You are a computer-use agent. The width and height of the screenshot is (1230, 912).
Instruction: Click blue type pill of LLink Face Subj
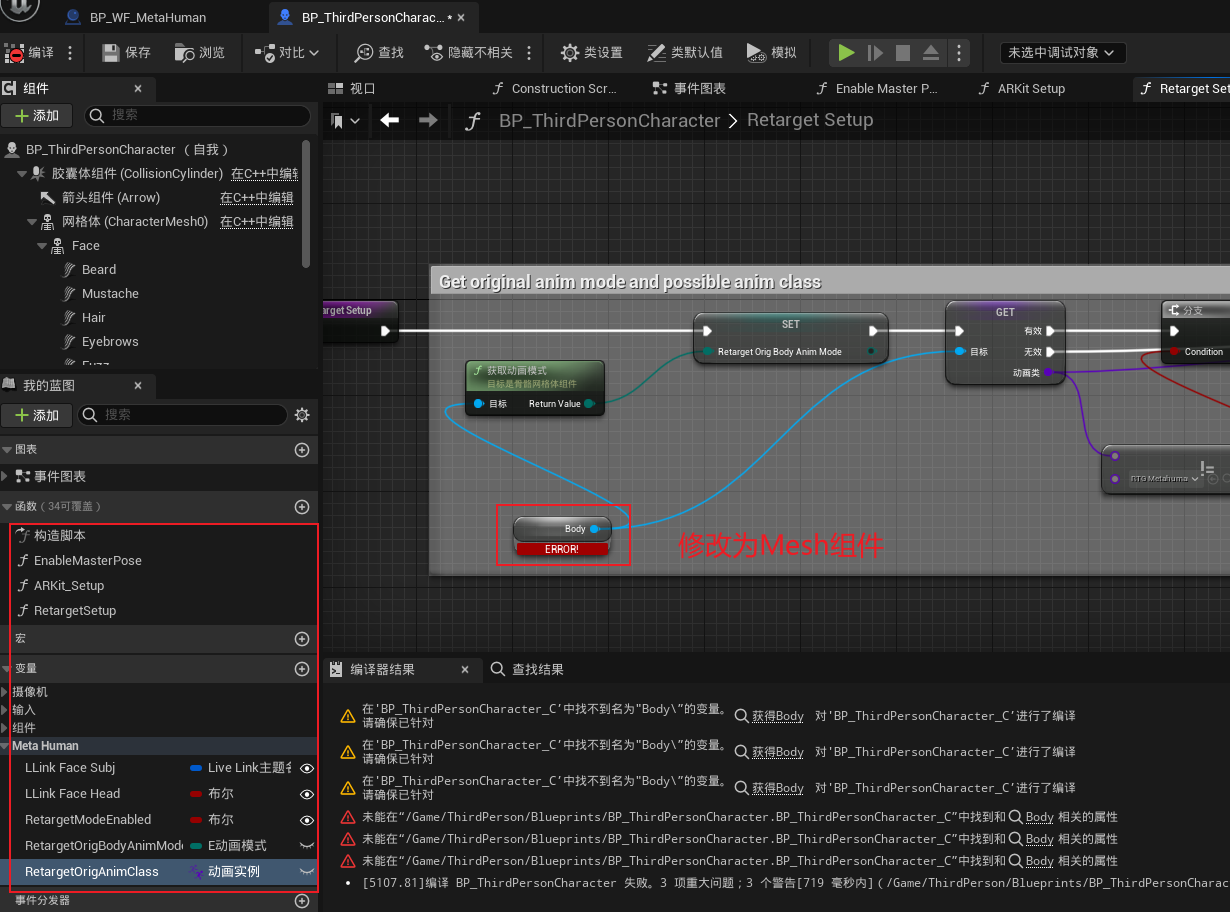click(x=196, y=768)
